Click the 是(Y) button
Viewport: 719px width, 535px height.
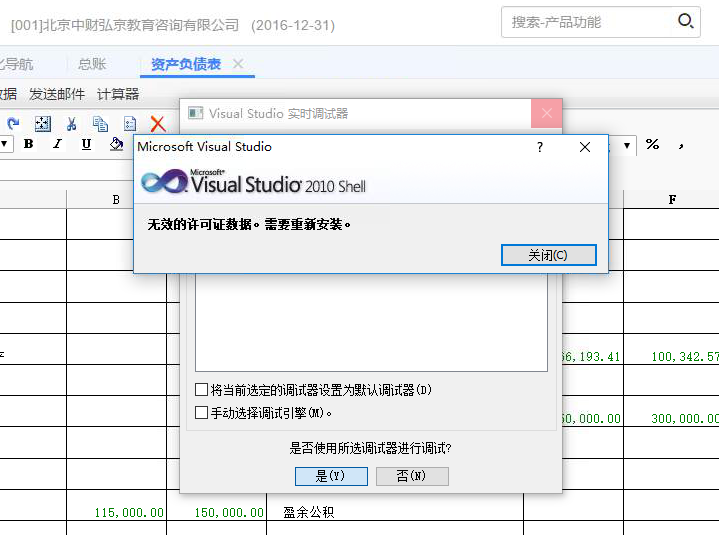click(x=331, y=476)
